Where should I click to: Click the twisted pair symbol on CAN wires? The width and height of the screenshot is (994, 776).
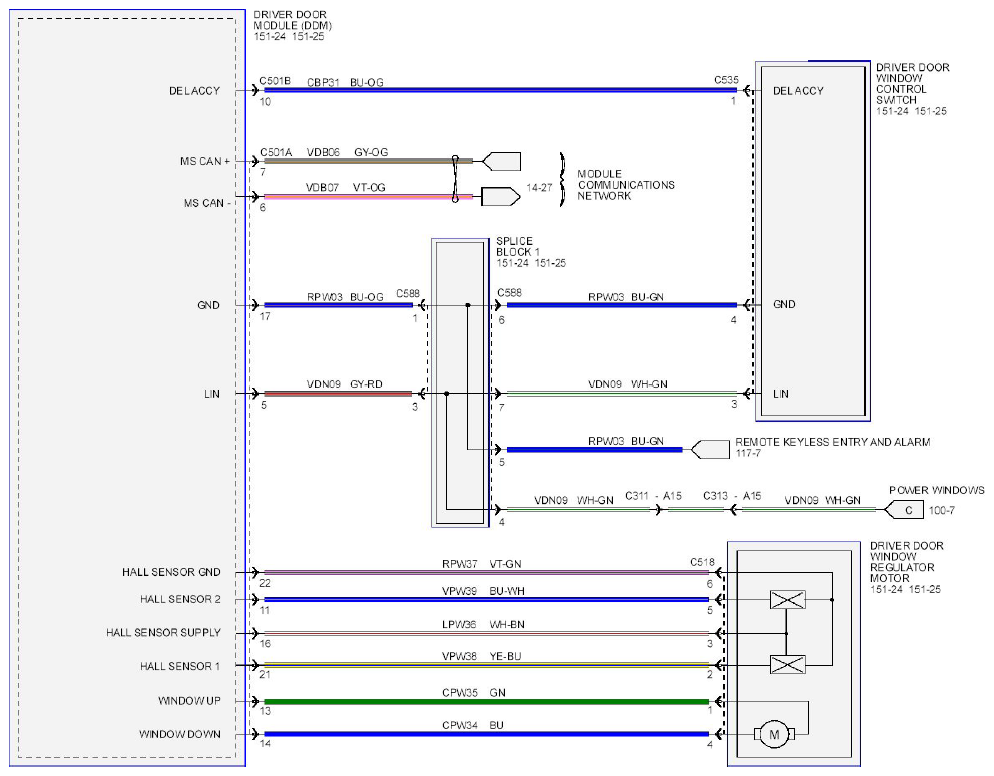[455, 179]
